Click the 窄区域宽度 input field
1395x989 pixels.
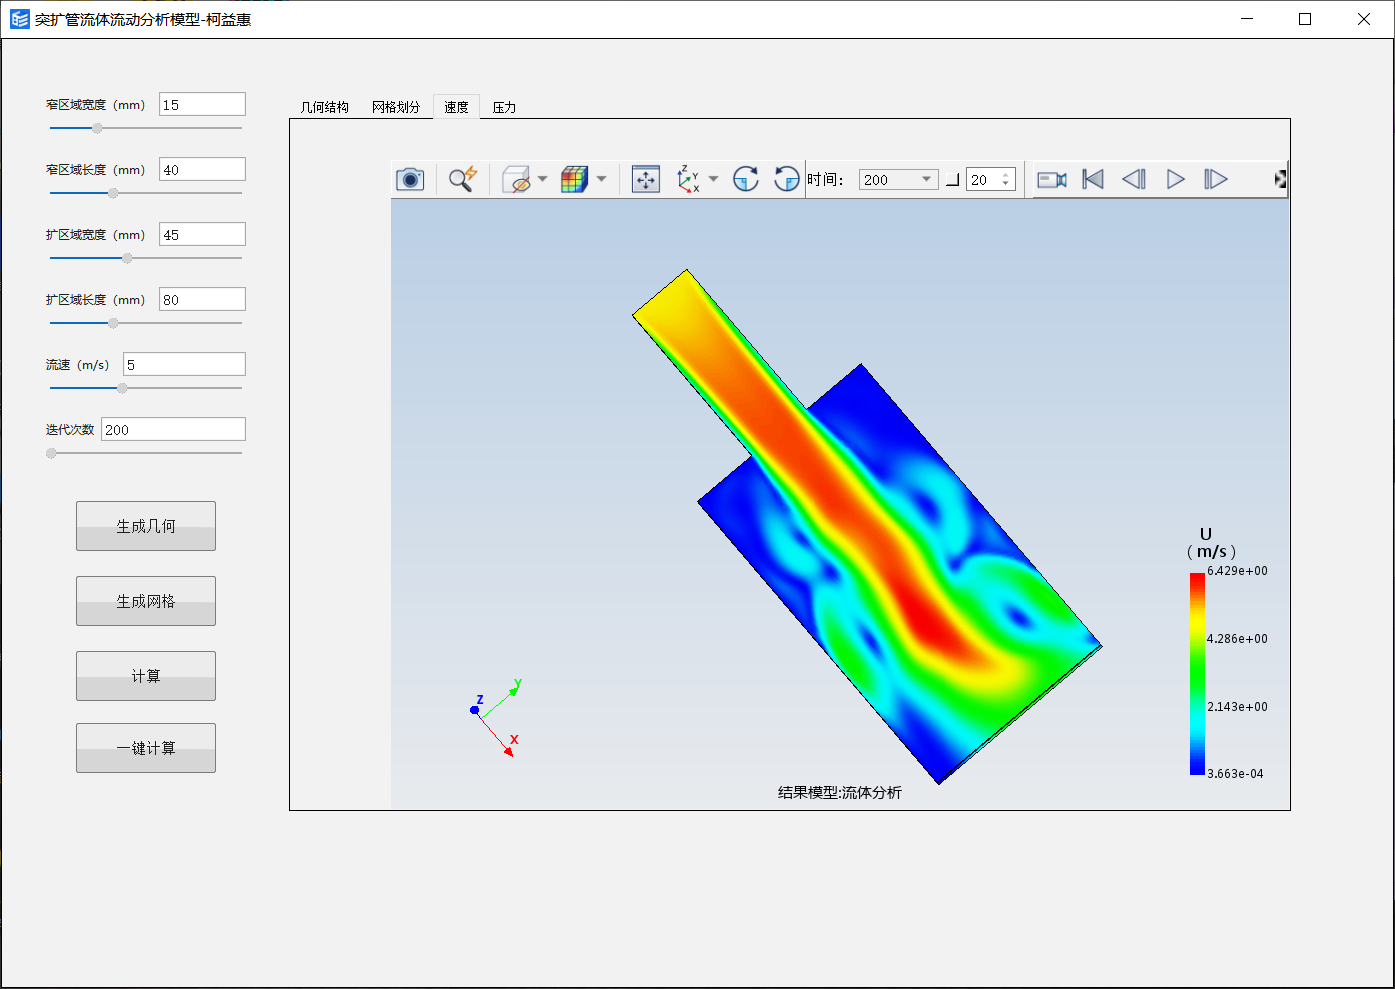click(x=202, y=104)
